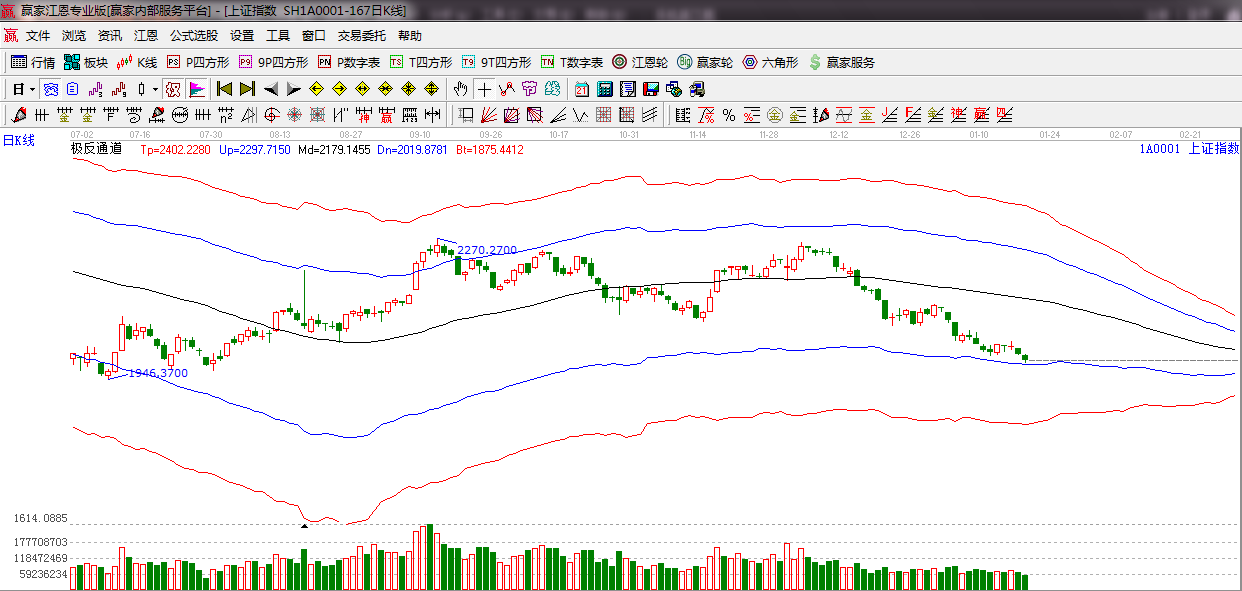Toggle the crosshair cursor mode

click(x=484, y=89)
